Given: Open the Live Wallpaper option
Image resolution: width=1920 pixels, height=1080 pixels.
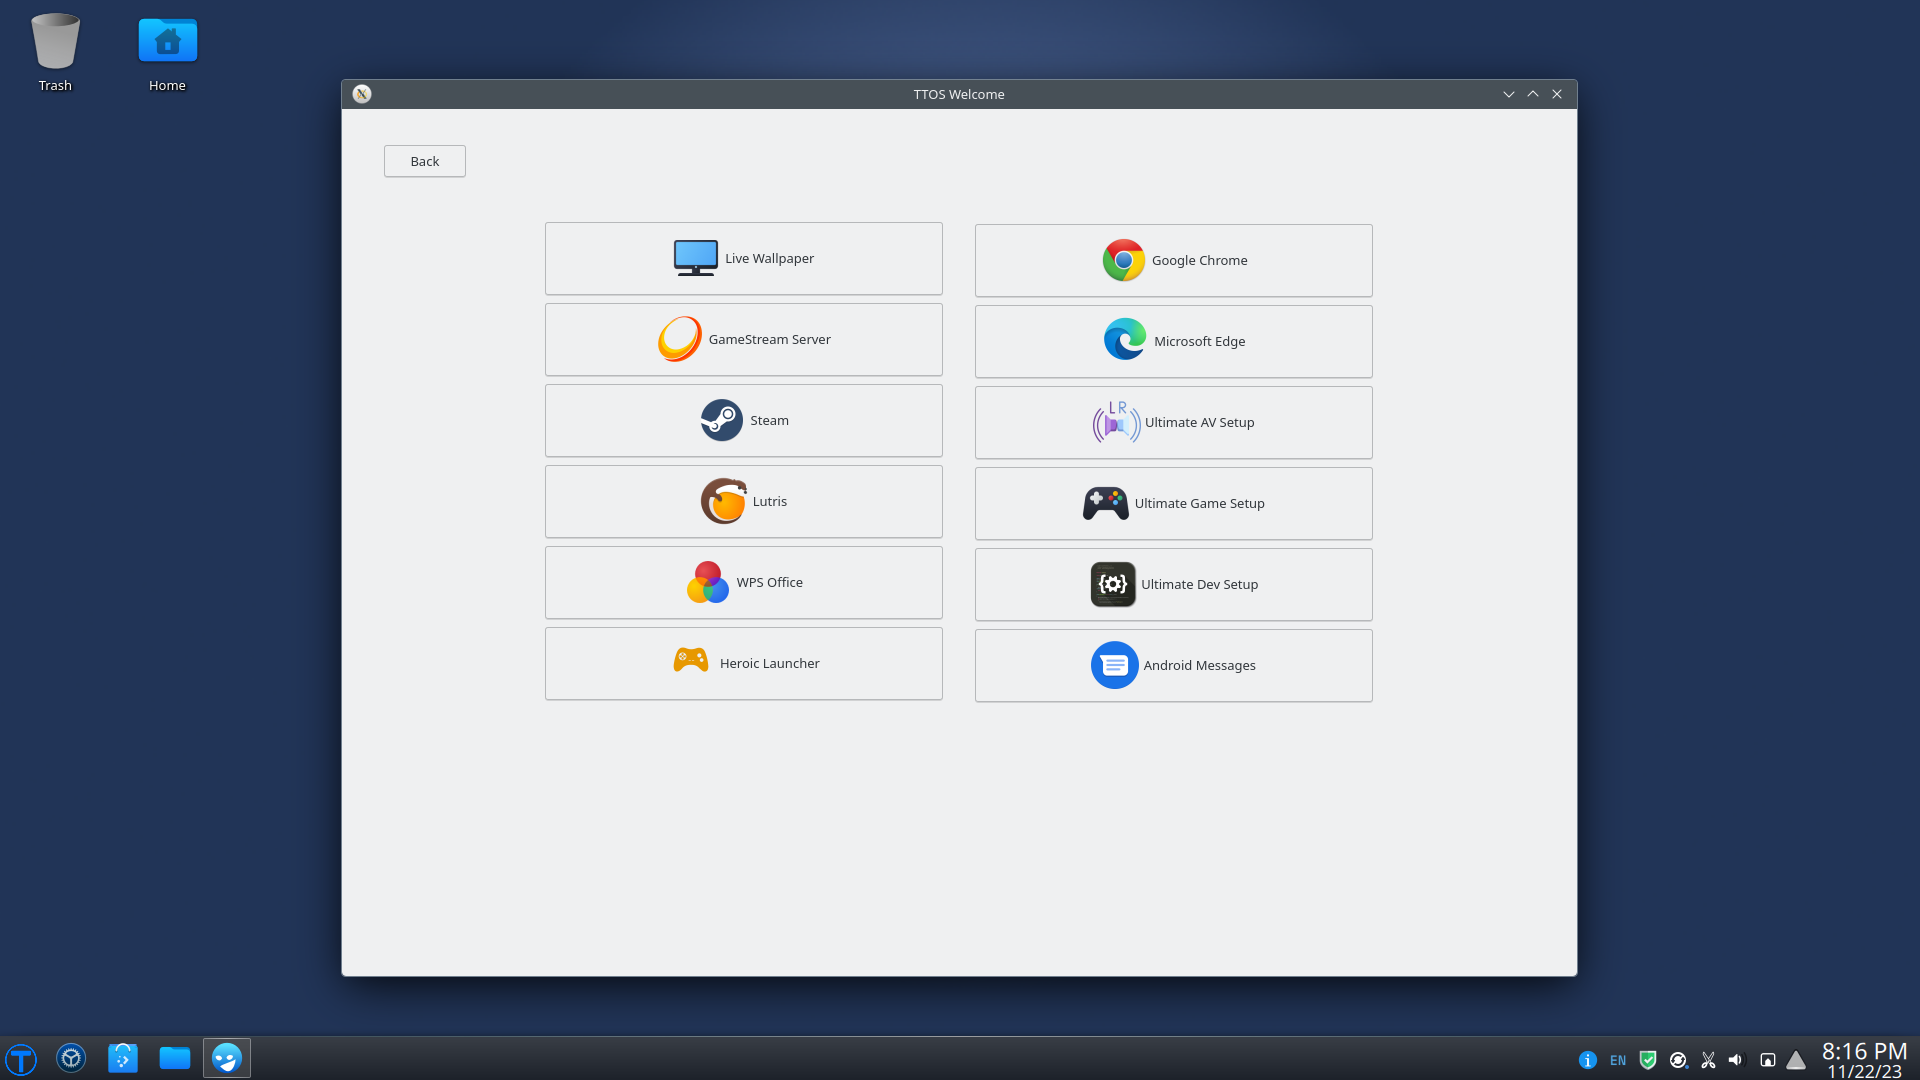Looking at the screenshot, I should pyautogui.click(x=743, y=258).
